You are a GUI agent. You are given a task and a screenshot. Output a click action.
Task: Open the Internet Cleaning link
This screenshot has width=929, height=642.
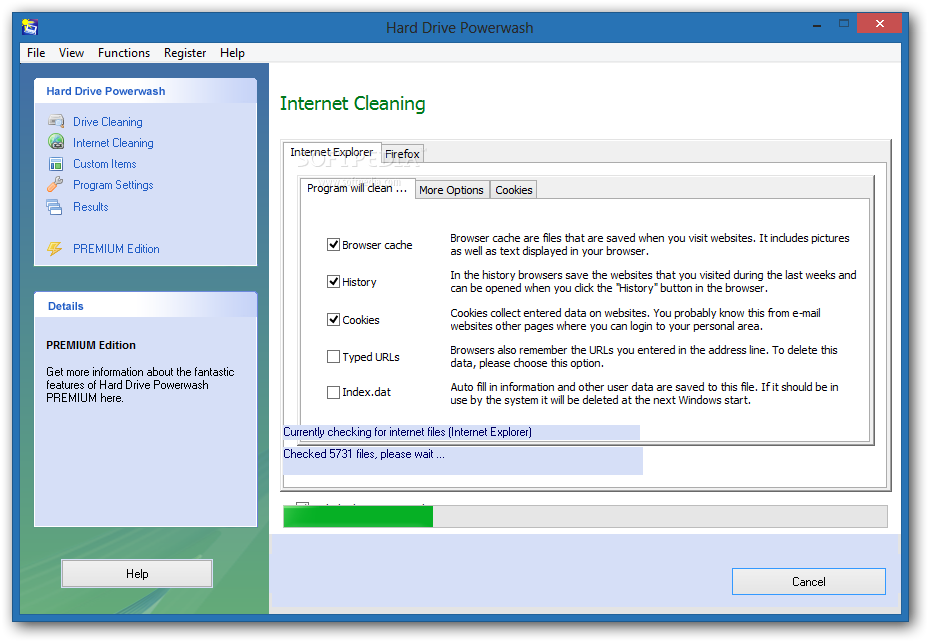coord(113,143)
